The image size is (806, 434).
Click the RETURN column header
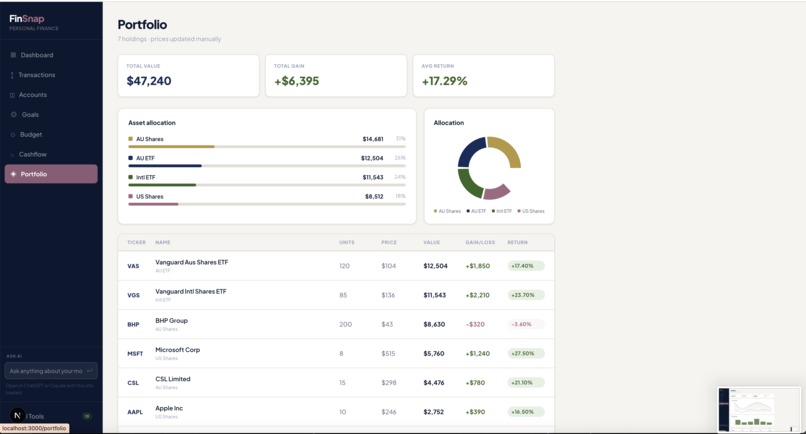pos(517,242)
